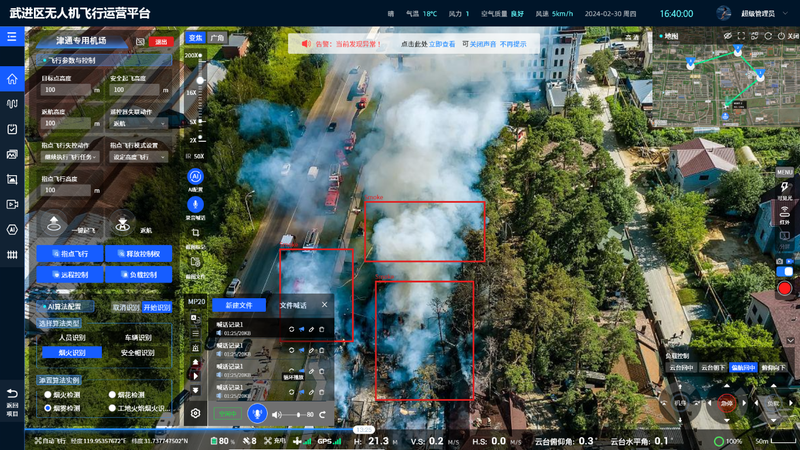Click the 远程控制 button
This screenshot has height=450, width=800.
click(70, 274)
